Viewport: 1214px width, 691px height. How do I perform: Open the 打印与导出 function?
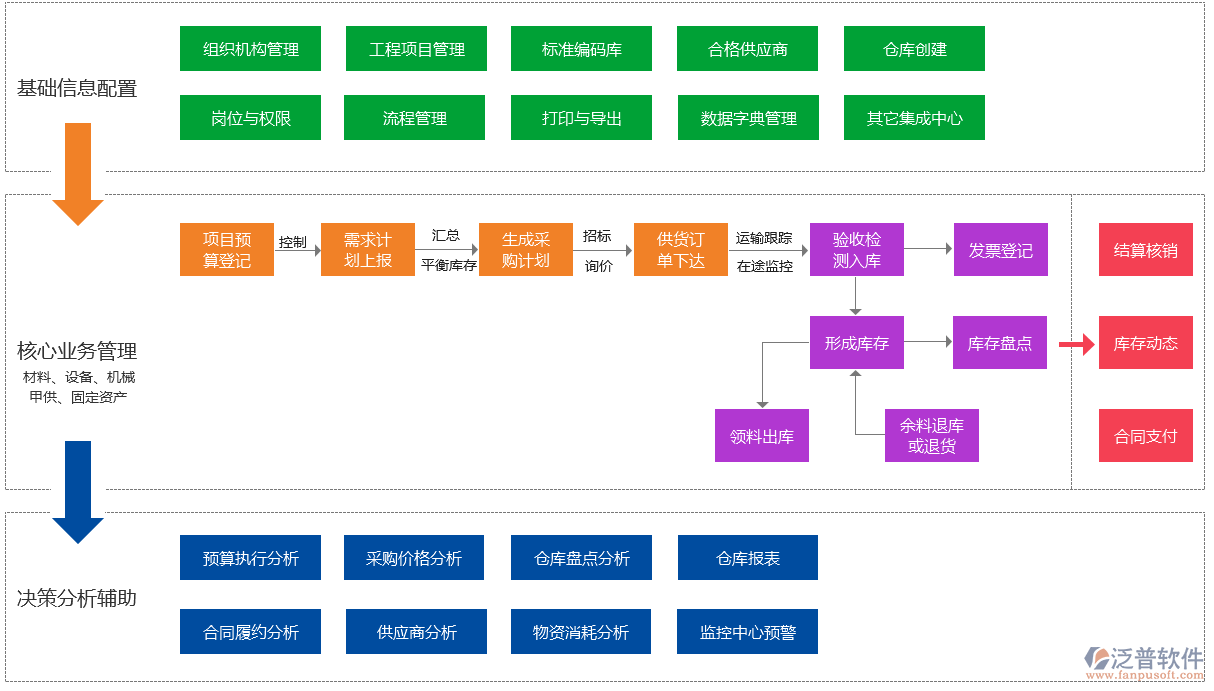coord(581,117)
